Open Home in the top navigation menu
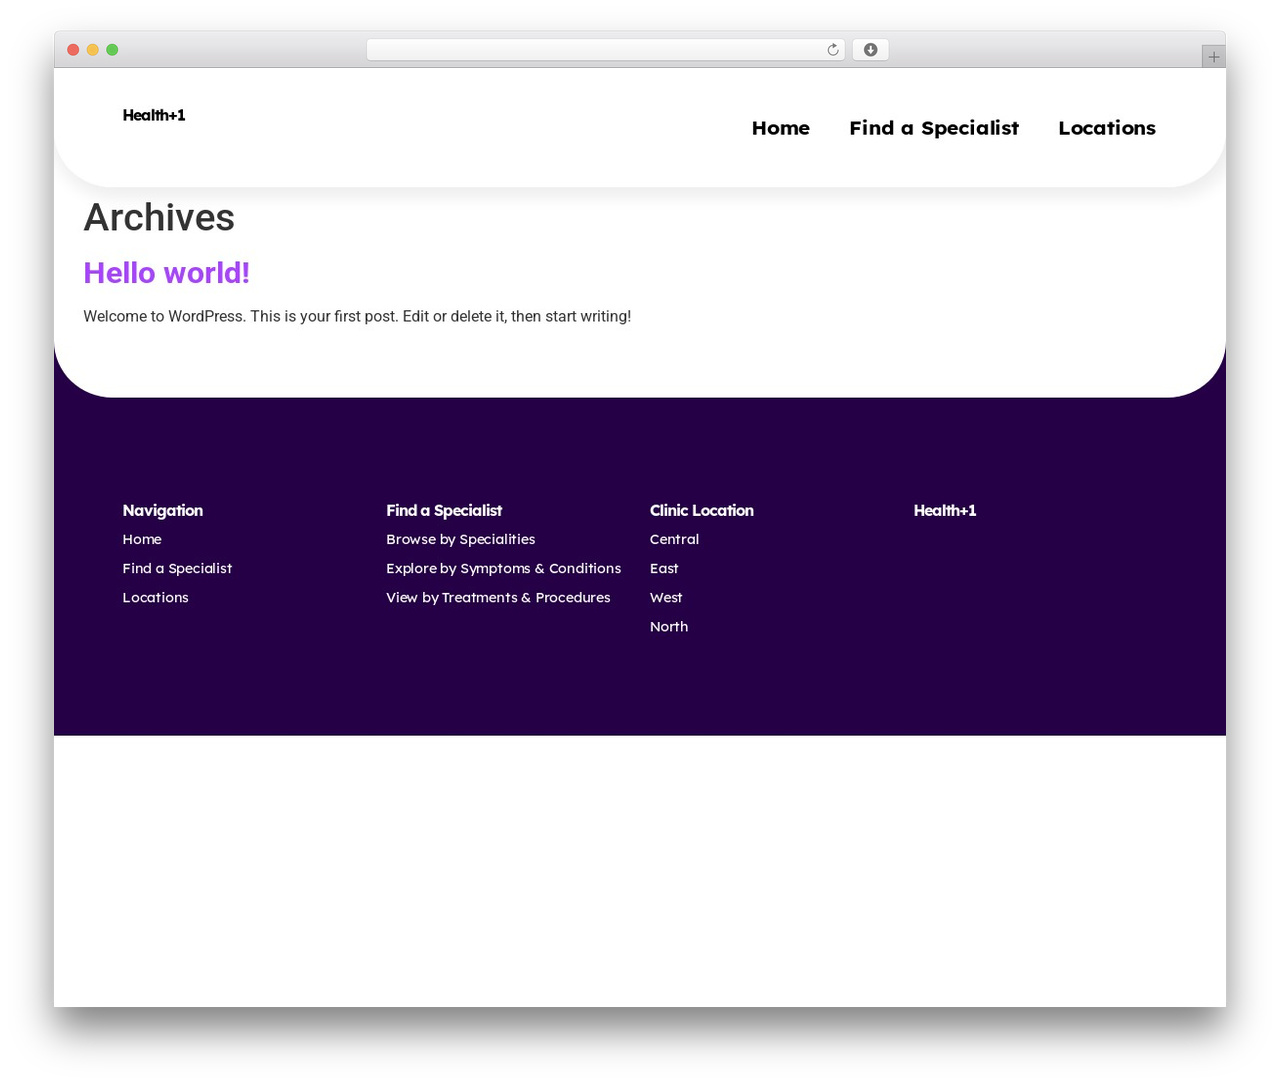Image resolution: width=1280 pixels, height=1084 pixels. [x=781, y=128]
